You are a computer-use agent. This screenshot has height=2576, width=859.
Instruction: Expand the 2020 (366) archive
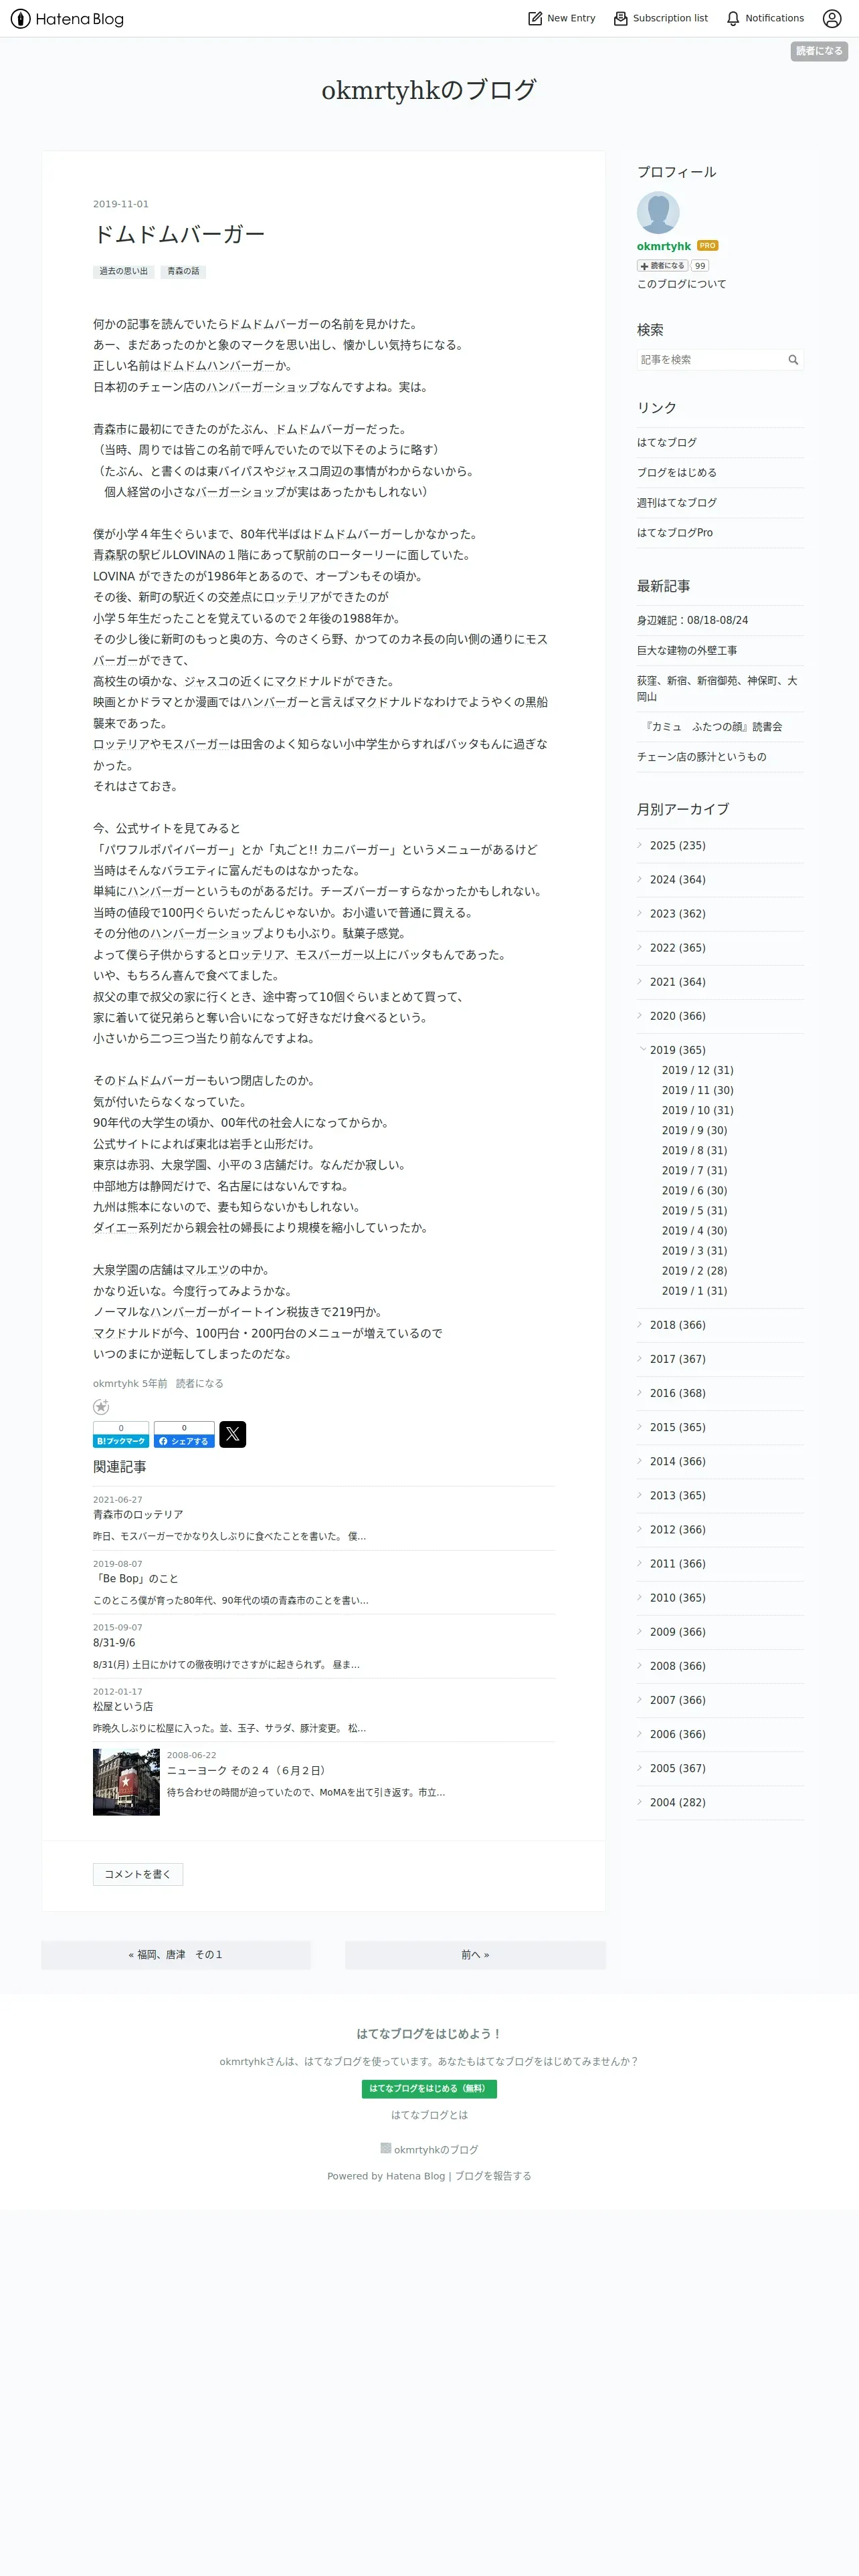(x=640, y=1015)
